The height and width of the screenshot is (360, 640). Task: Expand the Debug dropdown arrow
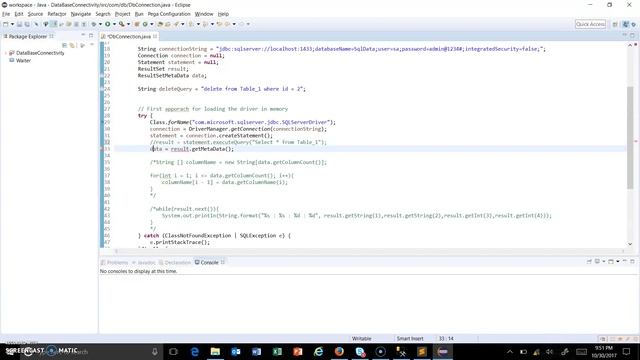coord(100,24)
